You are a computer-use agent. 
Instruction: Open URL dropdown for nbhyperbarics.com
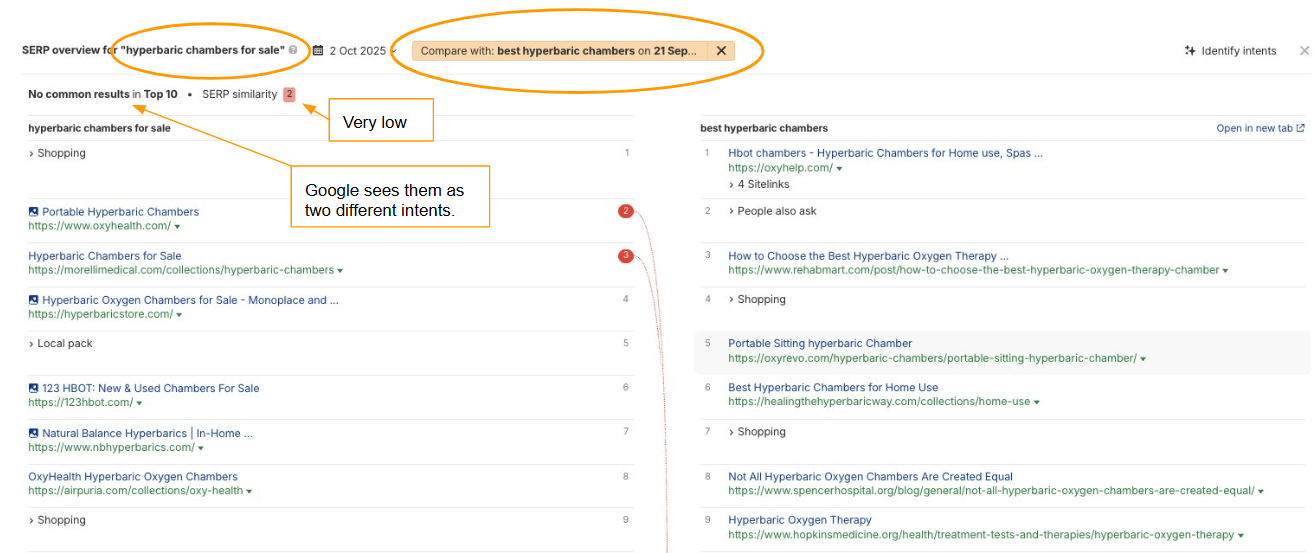201,448
